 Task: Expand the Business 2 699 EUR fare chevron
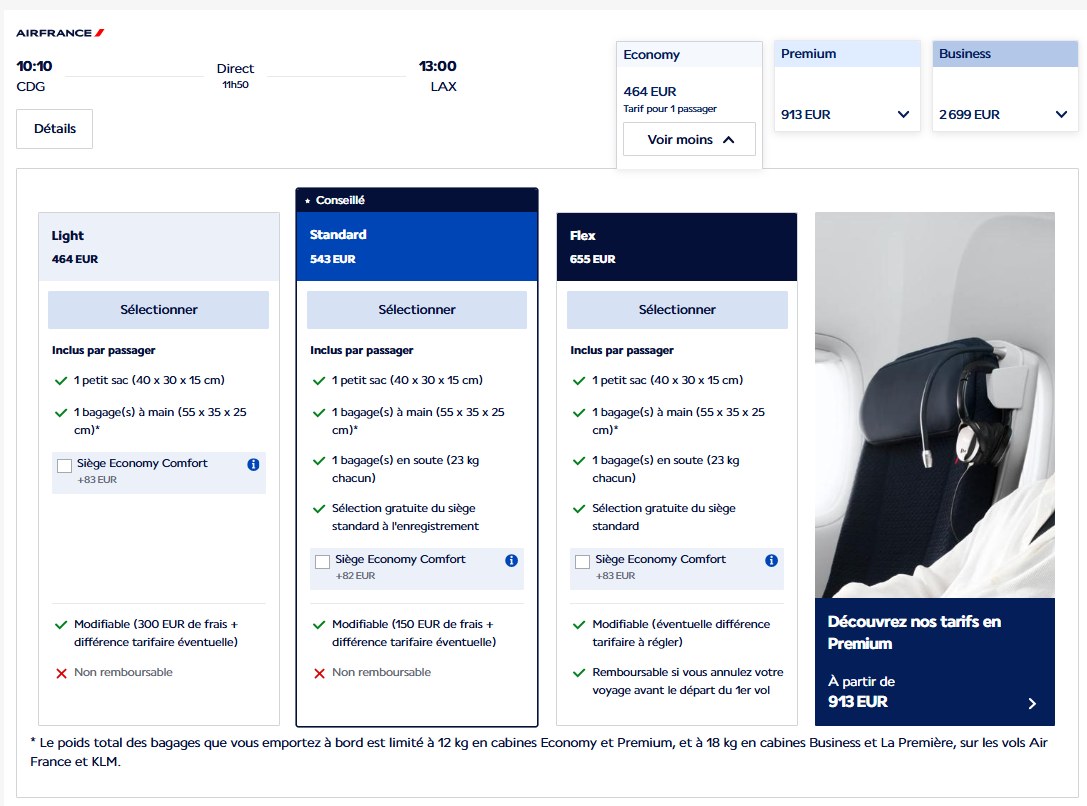1061,114
